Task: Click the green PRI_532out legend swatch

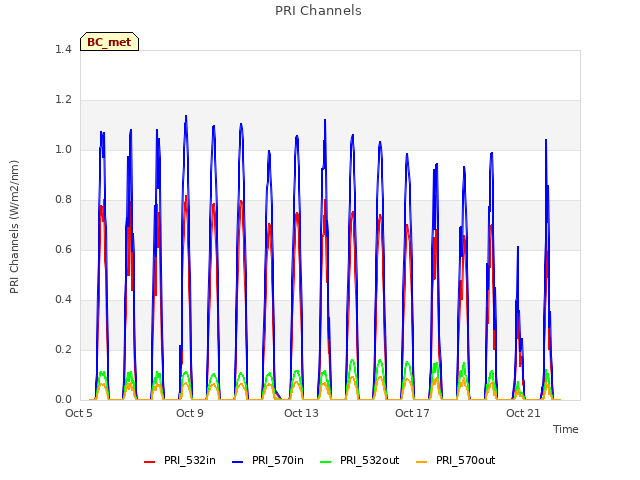Action: 326,462
